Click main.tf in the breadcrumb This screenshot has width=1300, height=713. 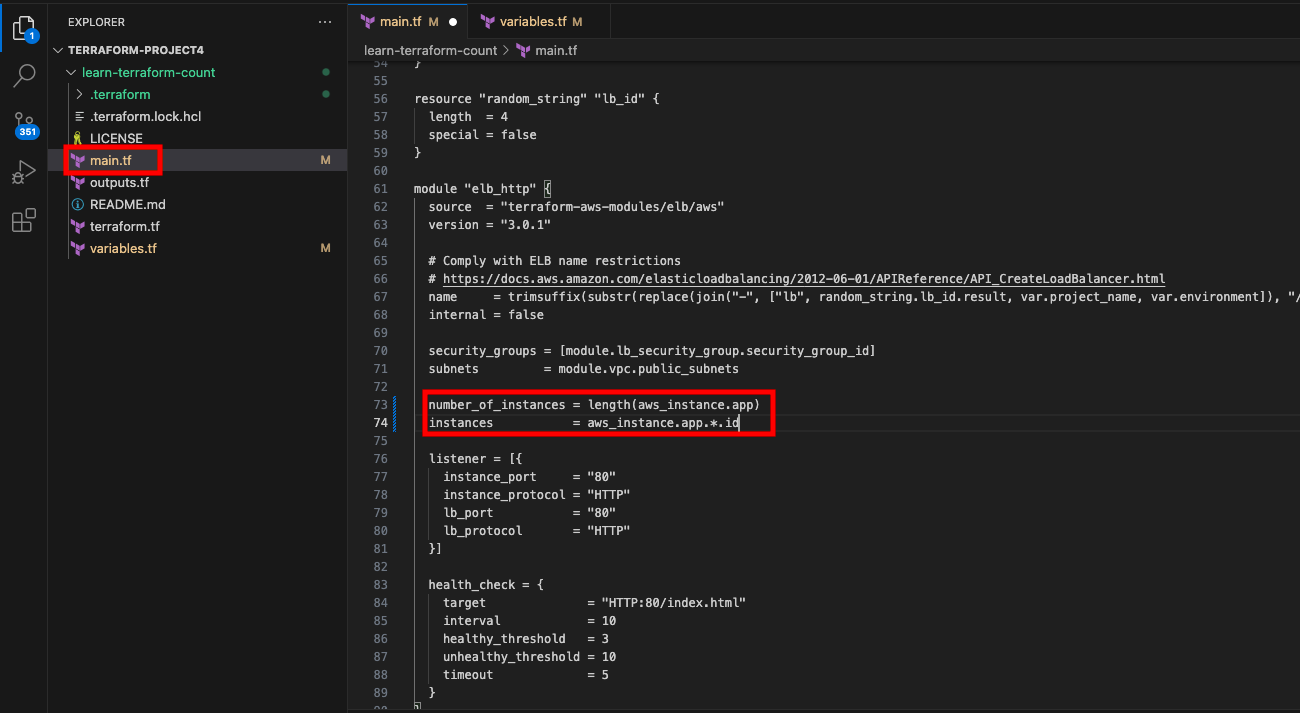556,50
